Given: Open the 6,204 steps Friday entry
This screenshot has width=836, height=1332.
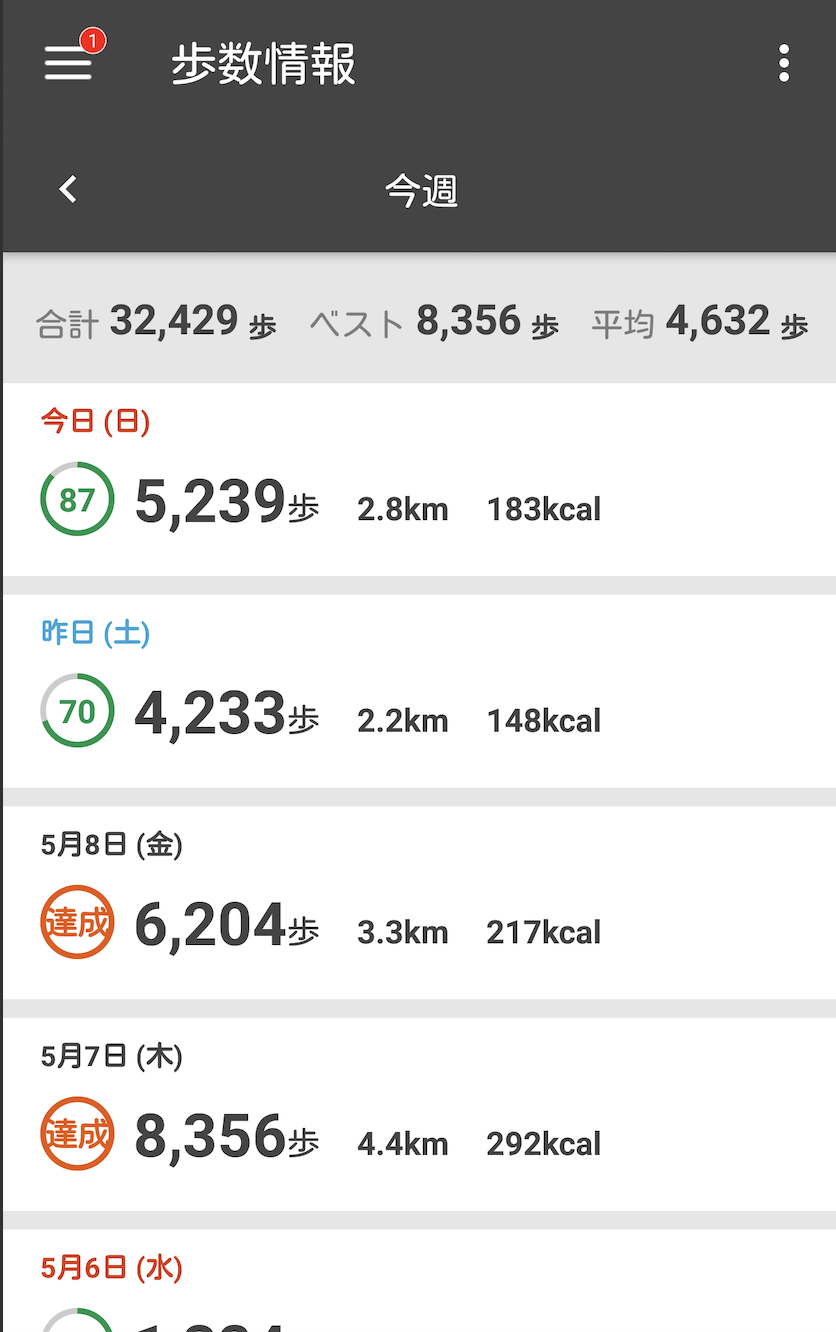Looking at the screenshot, I should 419,903.
